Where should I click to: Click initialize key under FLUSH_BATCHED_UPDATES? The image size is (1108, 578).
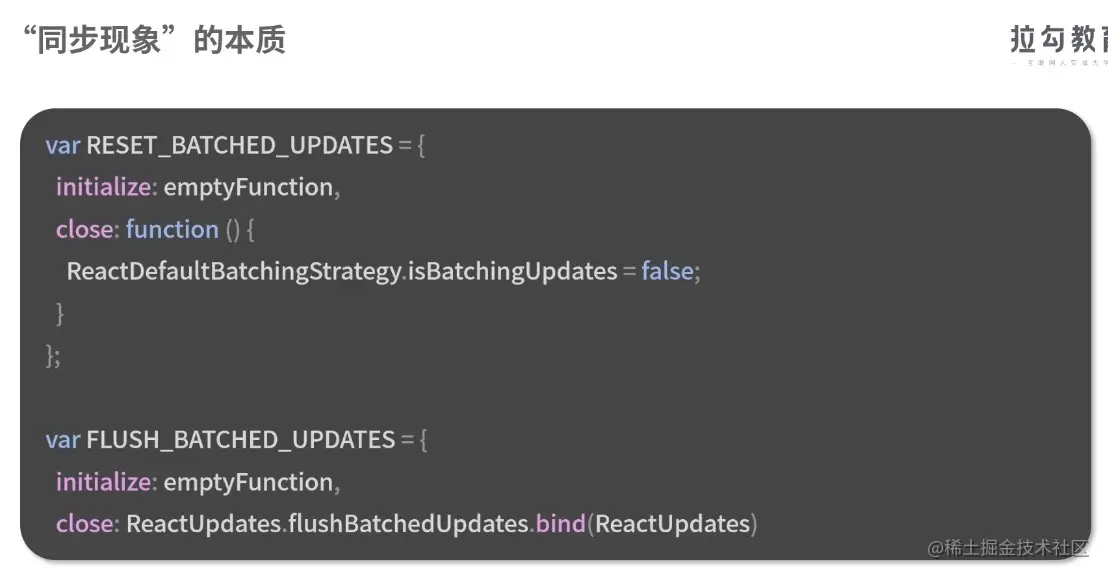tap(104, 482)
